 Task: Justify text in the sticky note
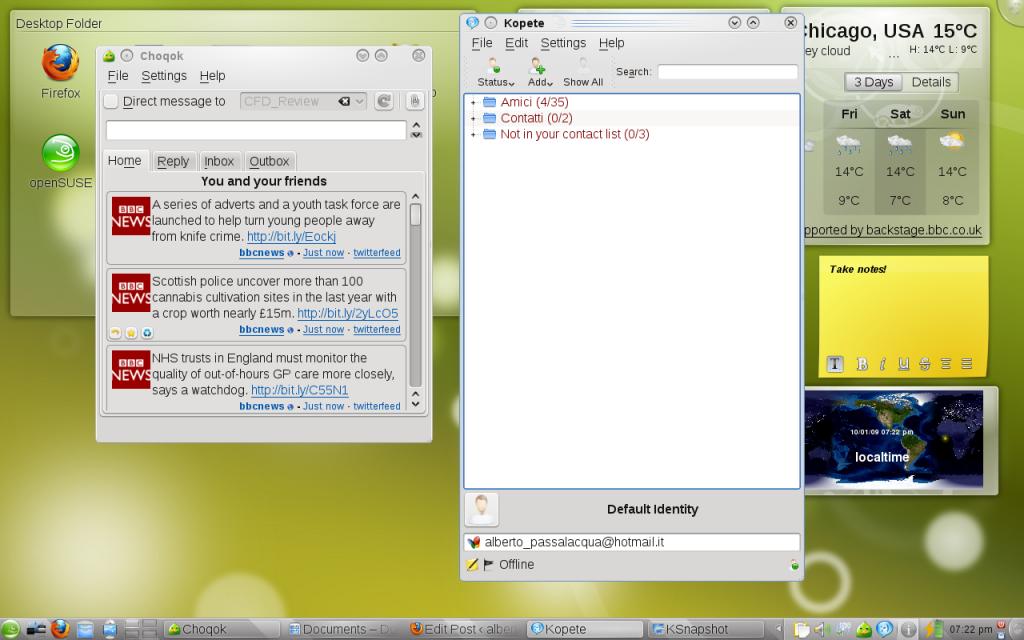click(967, 364)
